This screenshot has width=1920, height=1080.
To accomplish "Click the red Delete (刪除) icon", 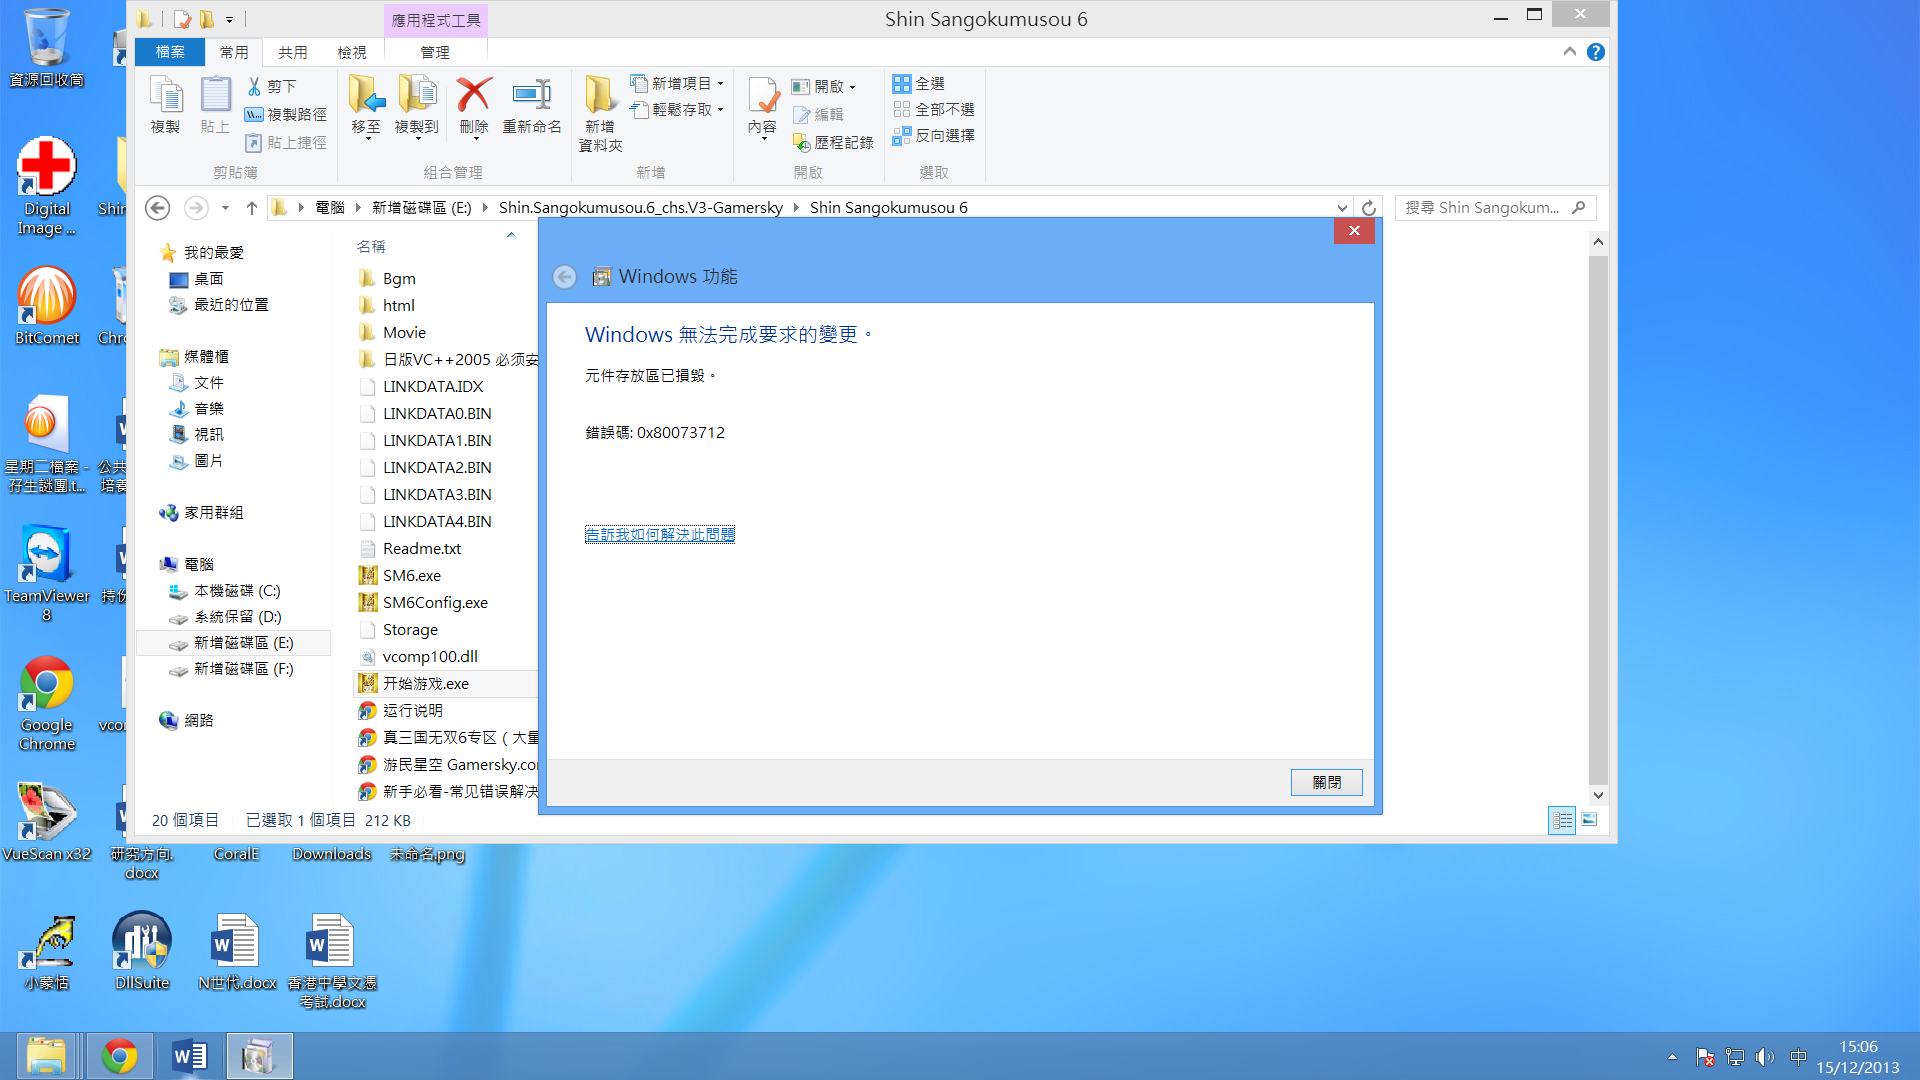I will coord(474,105).
